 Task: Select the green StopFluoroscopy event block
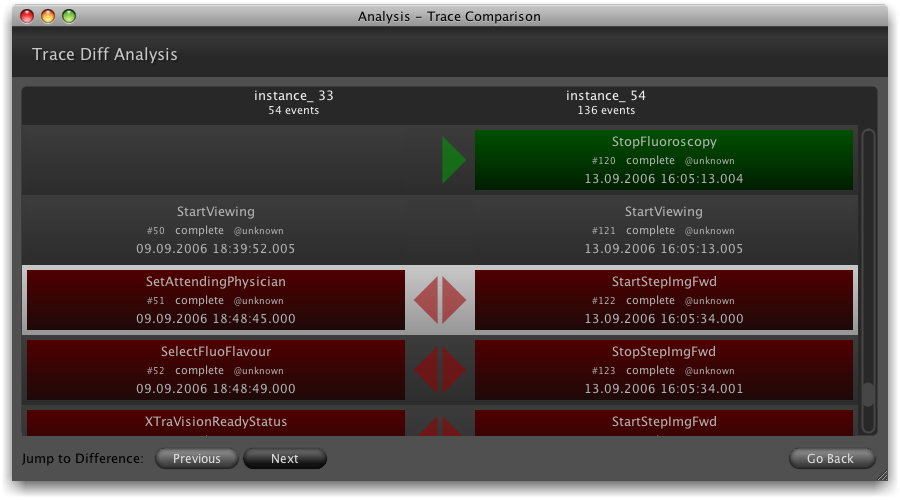pos(663,160)
